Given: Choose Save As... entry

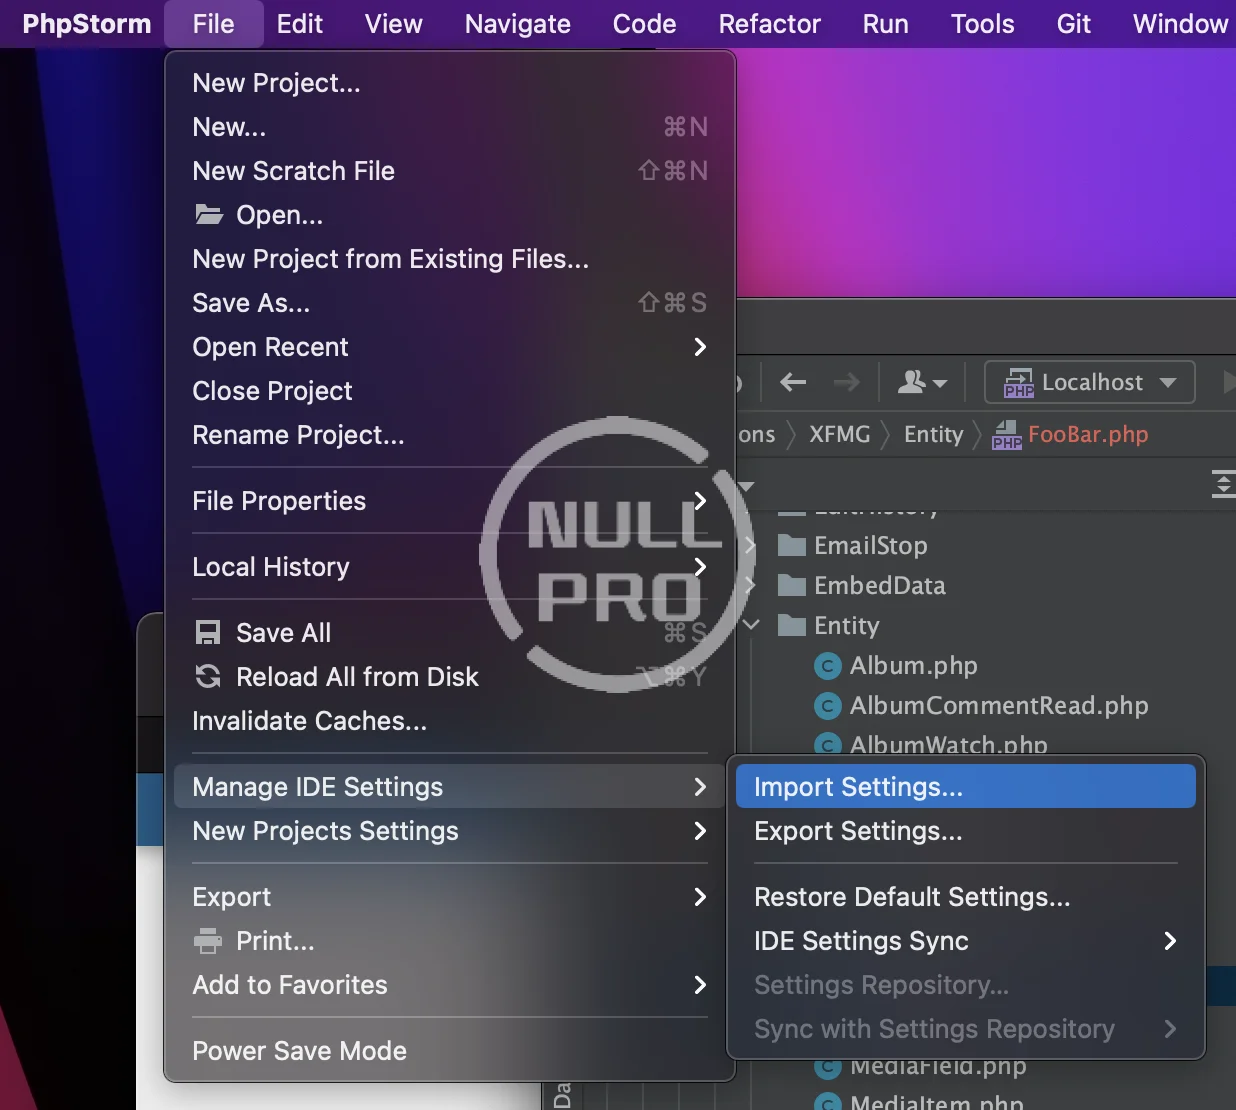Looking at the screenshot, I should point(449,303).
